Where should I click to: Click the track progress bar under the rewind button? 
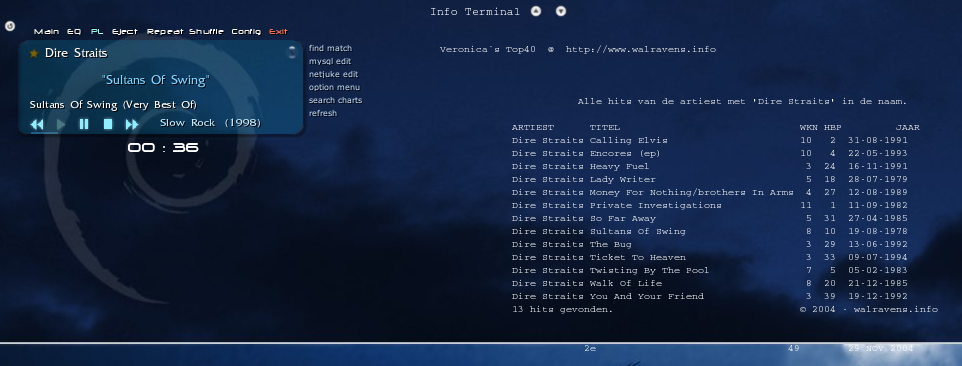[x=44, y=132]
